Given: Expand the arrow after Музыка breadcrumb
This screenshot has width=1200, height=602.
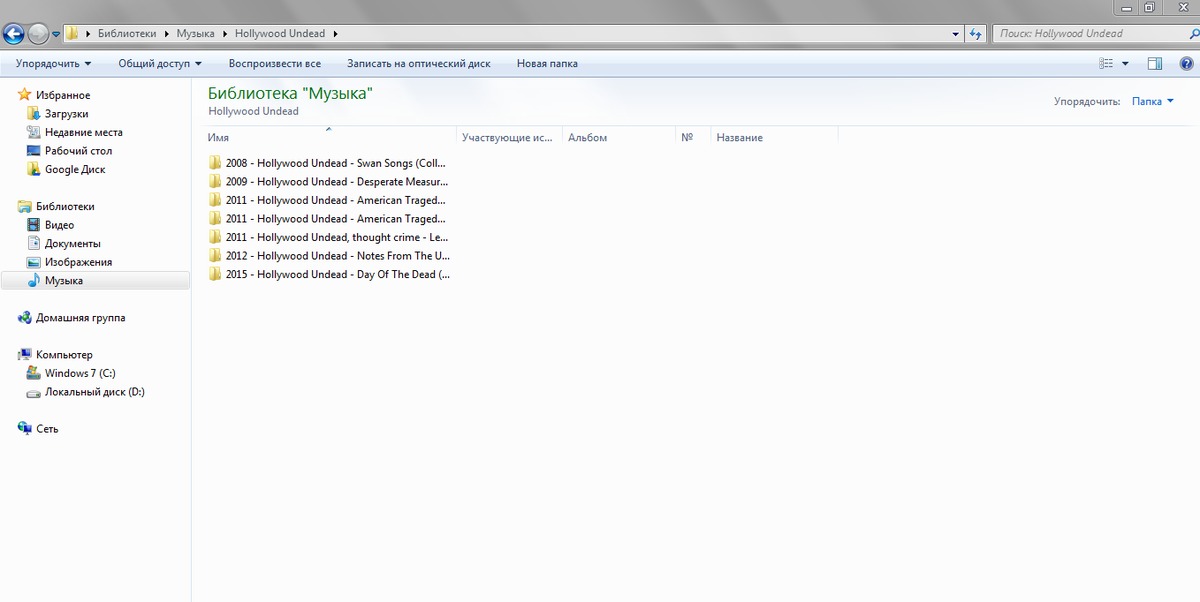Looking at the screenshot, I should tap(224, 34).
